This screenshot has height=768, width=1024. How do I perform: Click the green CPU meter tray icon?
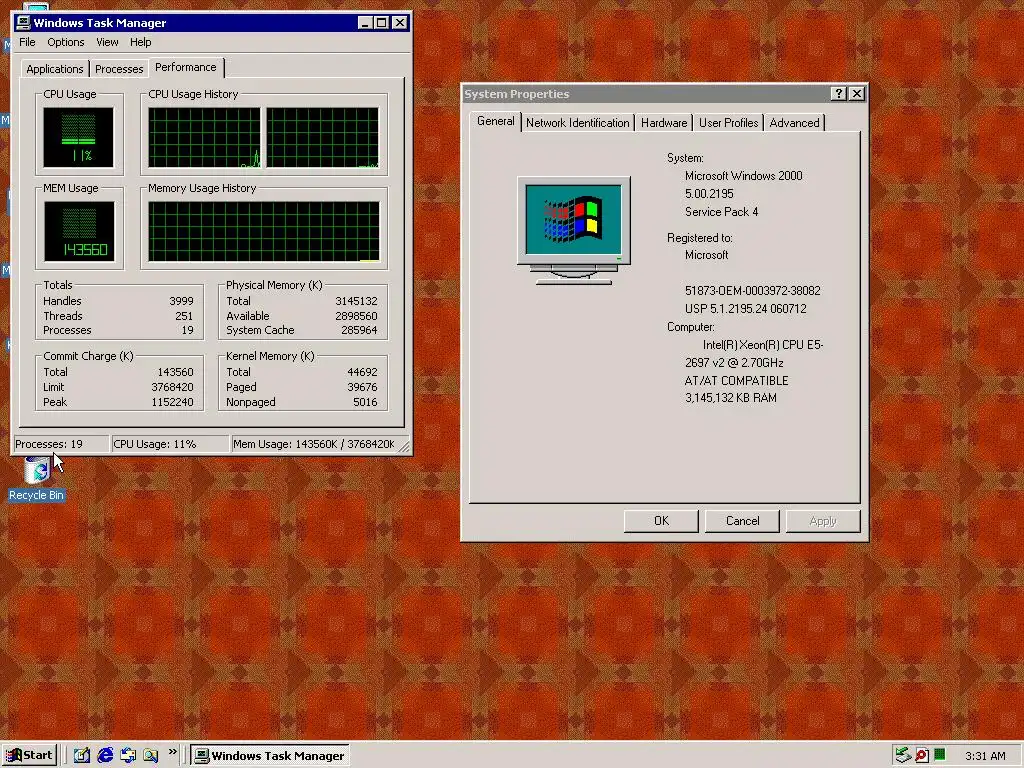940,755
